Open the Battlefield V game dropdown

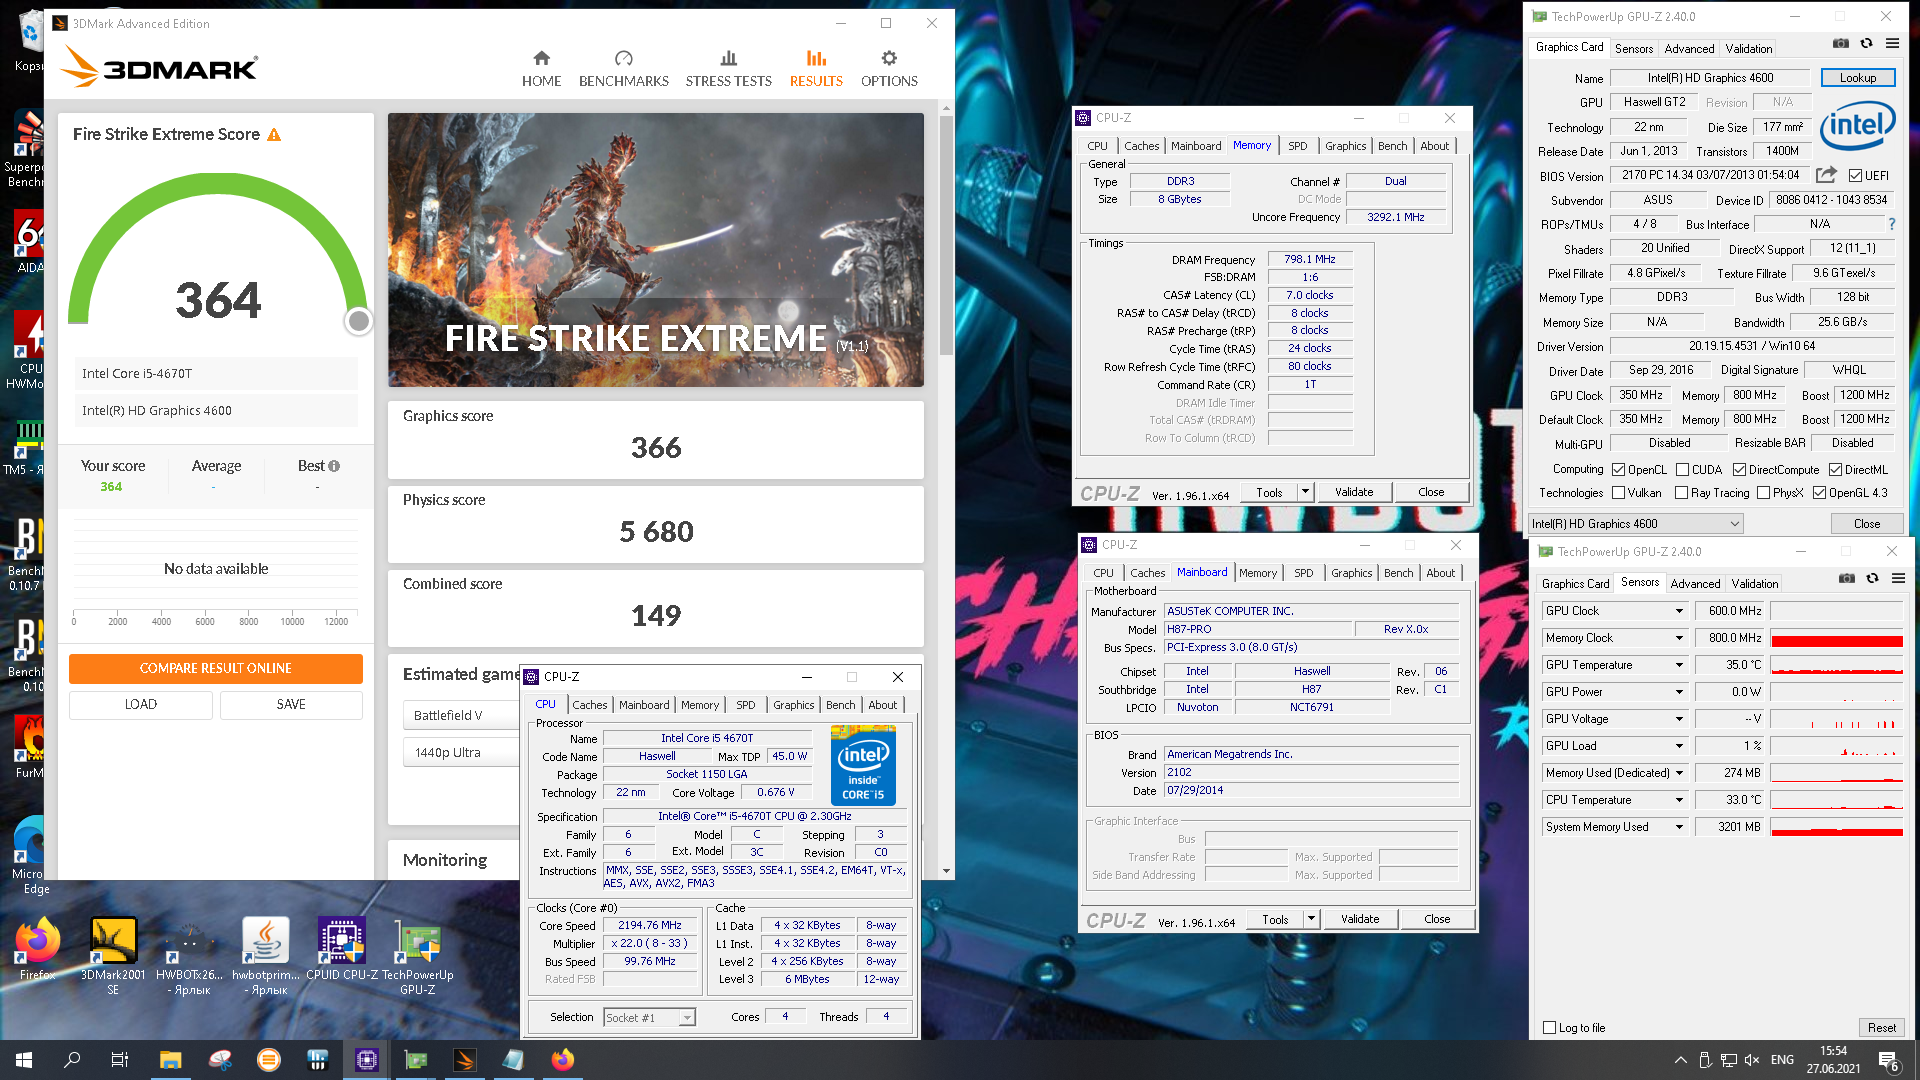point(462,716)
